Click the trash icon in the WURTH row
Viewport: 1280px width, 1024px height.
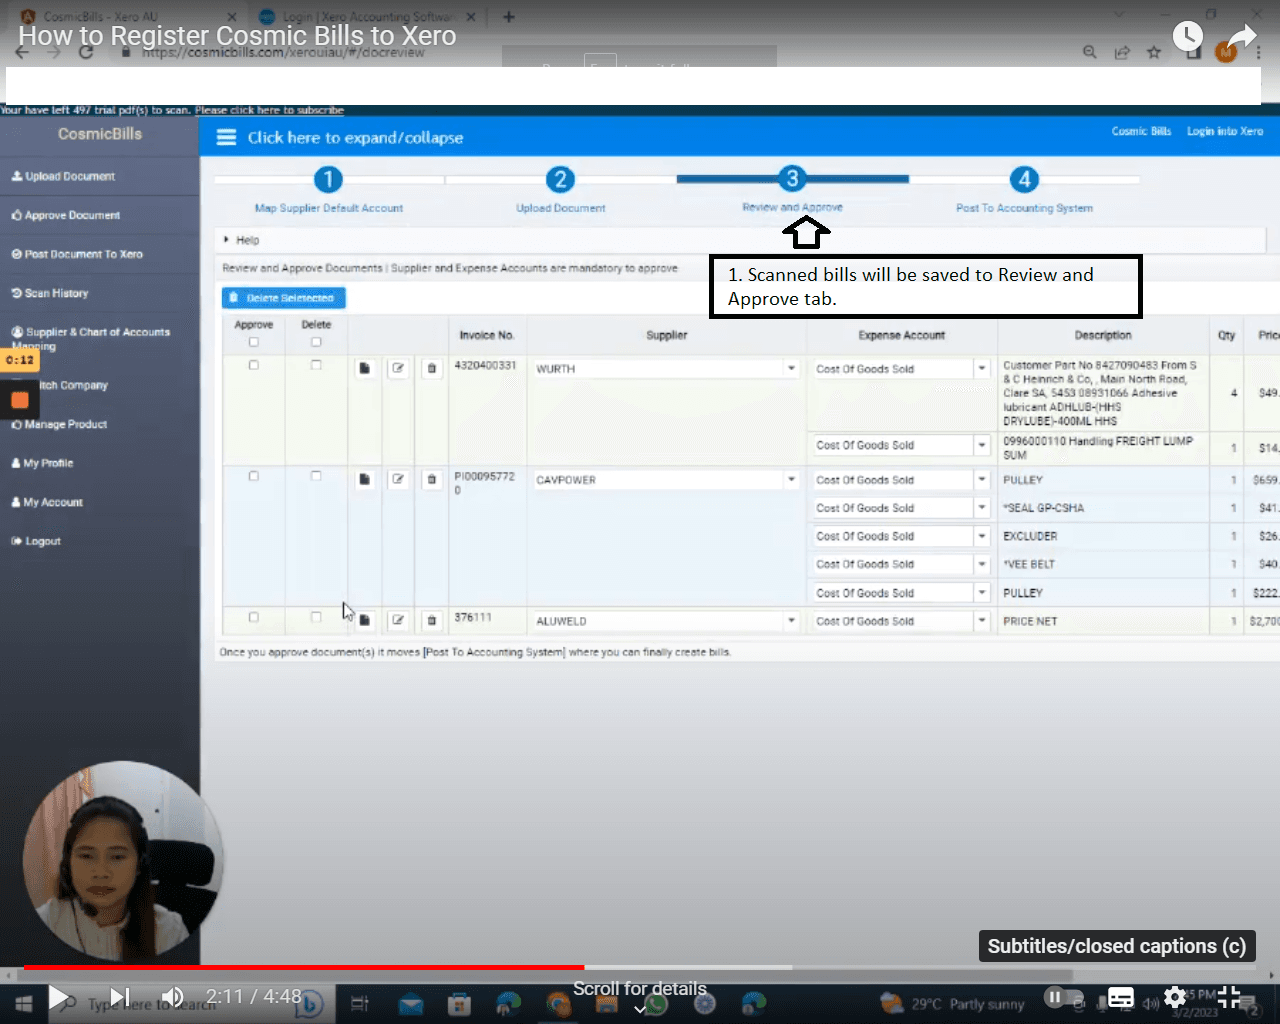[432, 368]
